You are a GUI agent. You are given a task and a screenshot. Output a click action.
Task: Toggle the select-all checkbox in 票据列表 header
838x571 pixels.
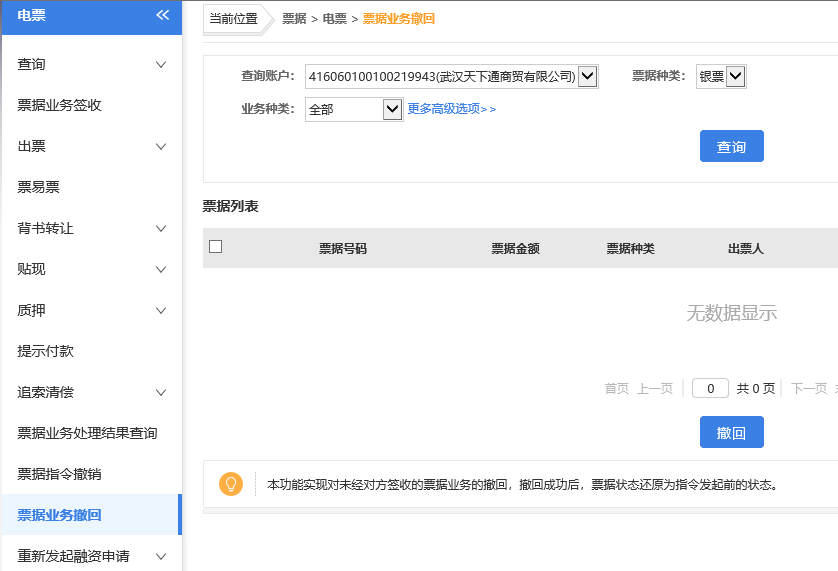215,247
